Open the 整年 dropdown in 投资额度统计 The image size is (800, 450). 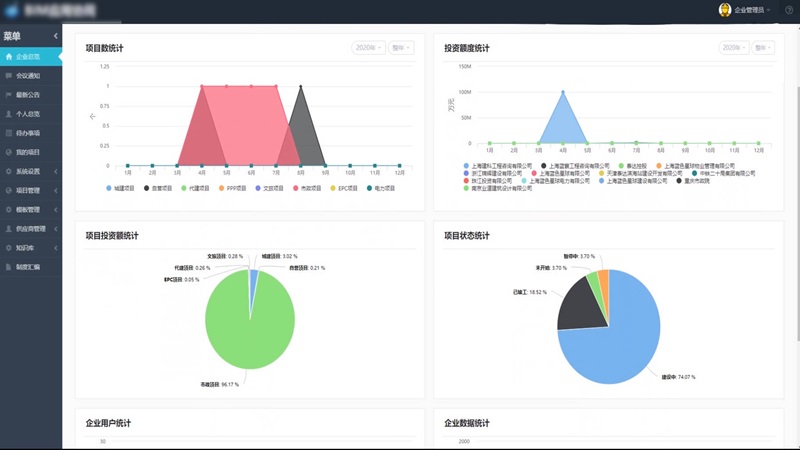763,47
